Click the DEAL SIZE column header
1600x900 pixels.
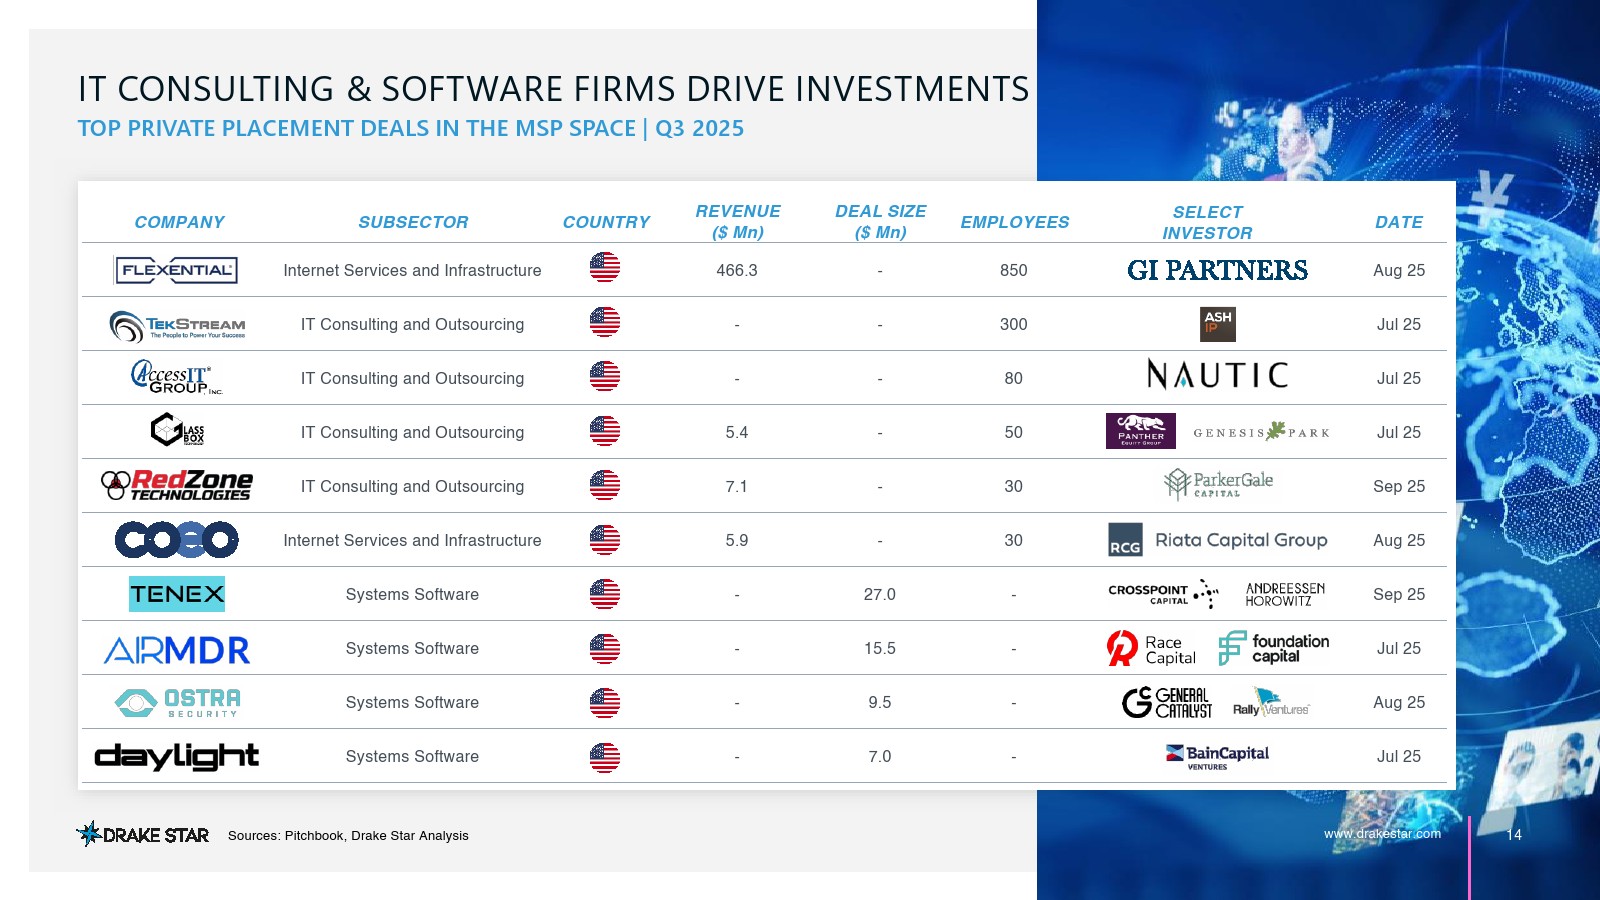880,222
